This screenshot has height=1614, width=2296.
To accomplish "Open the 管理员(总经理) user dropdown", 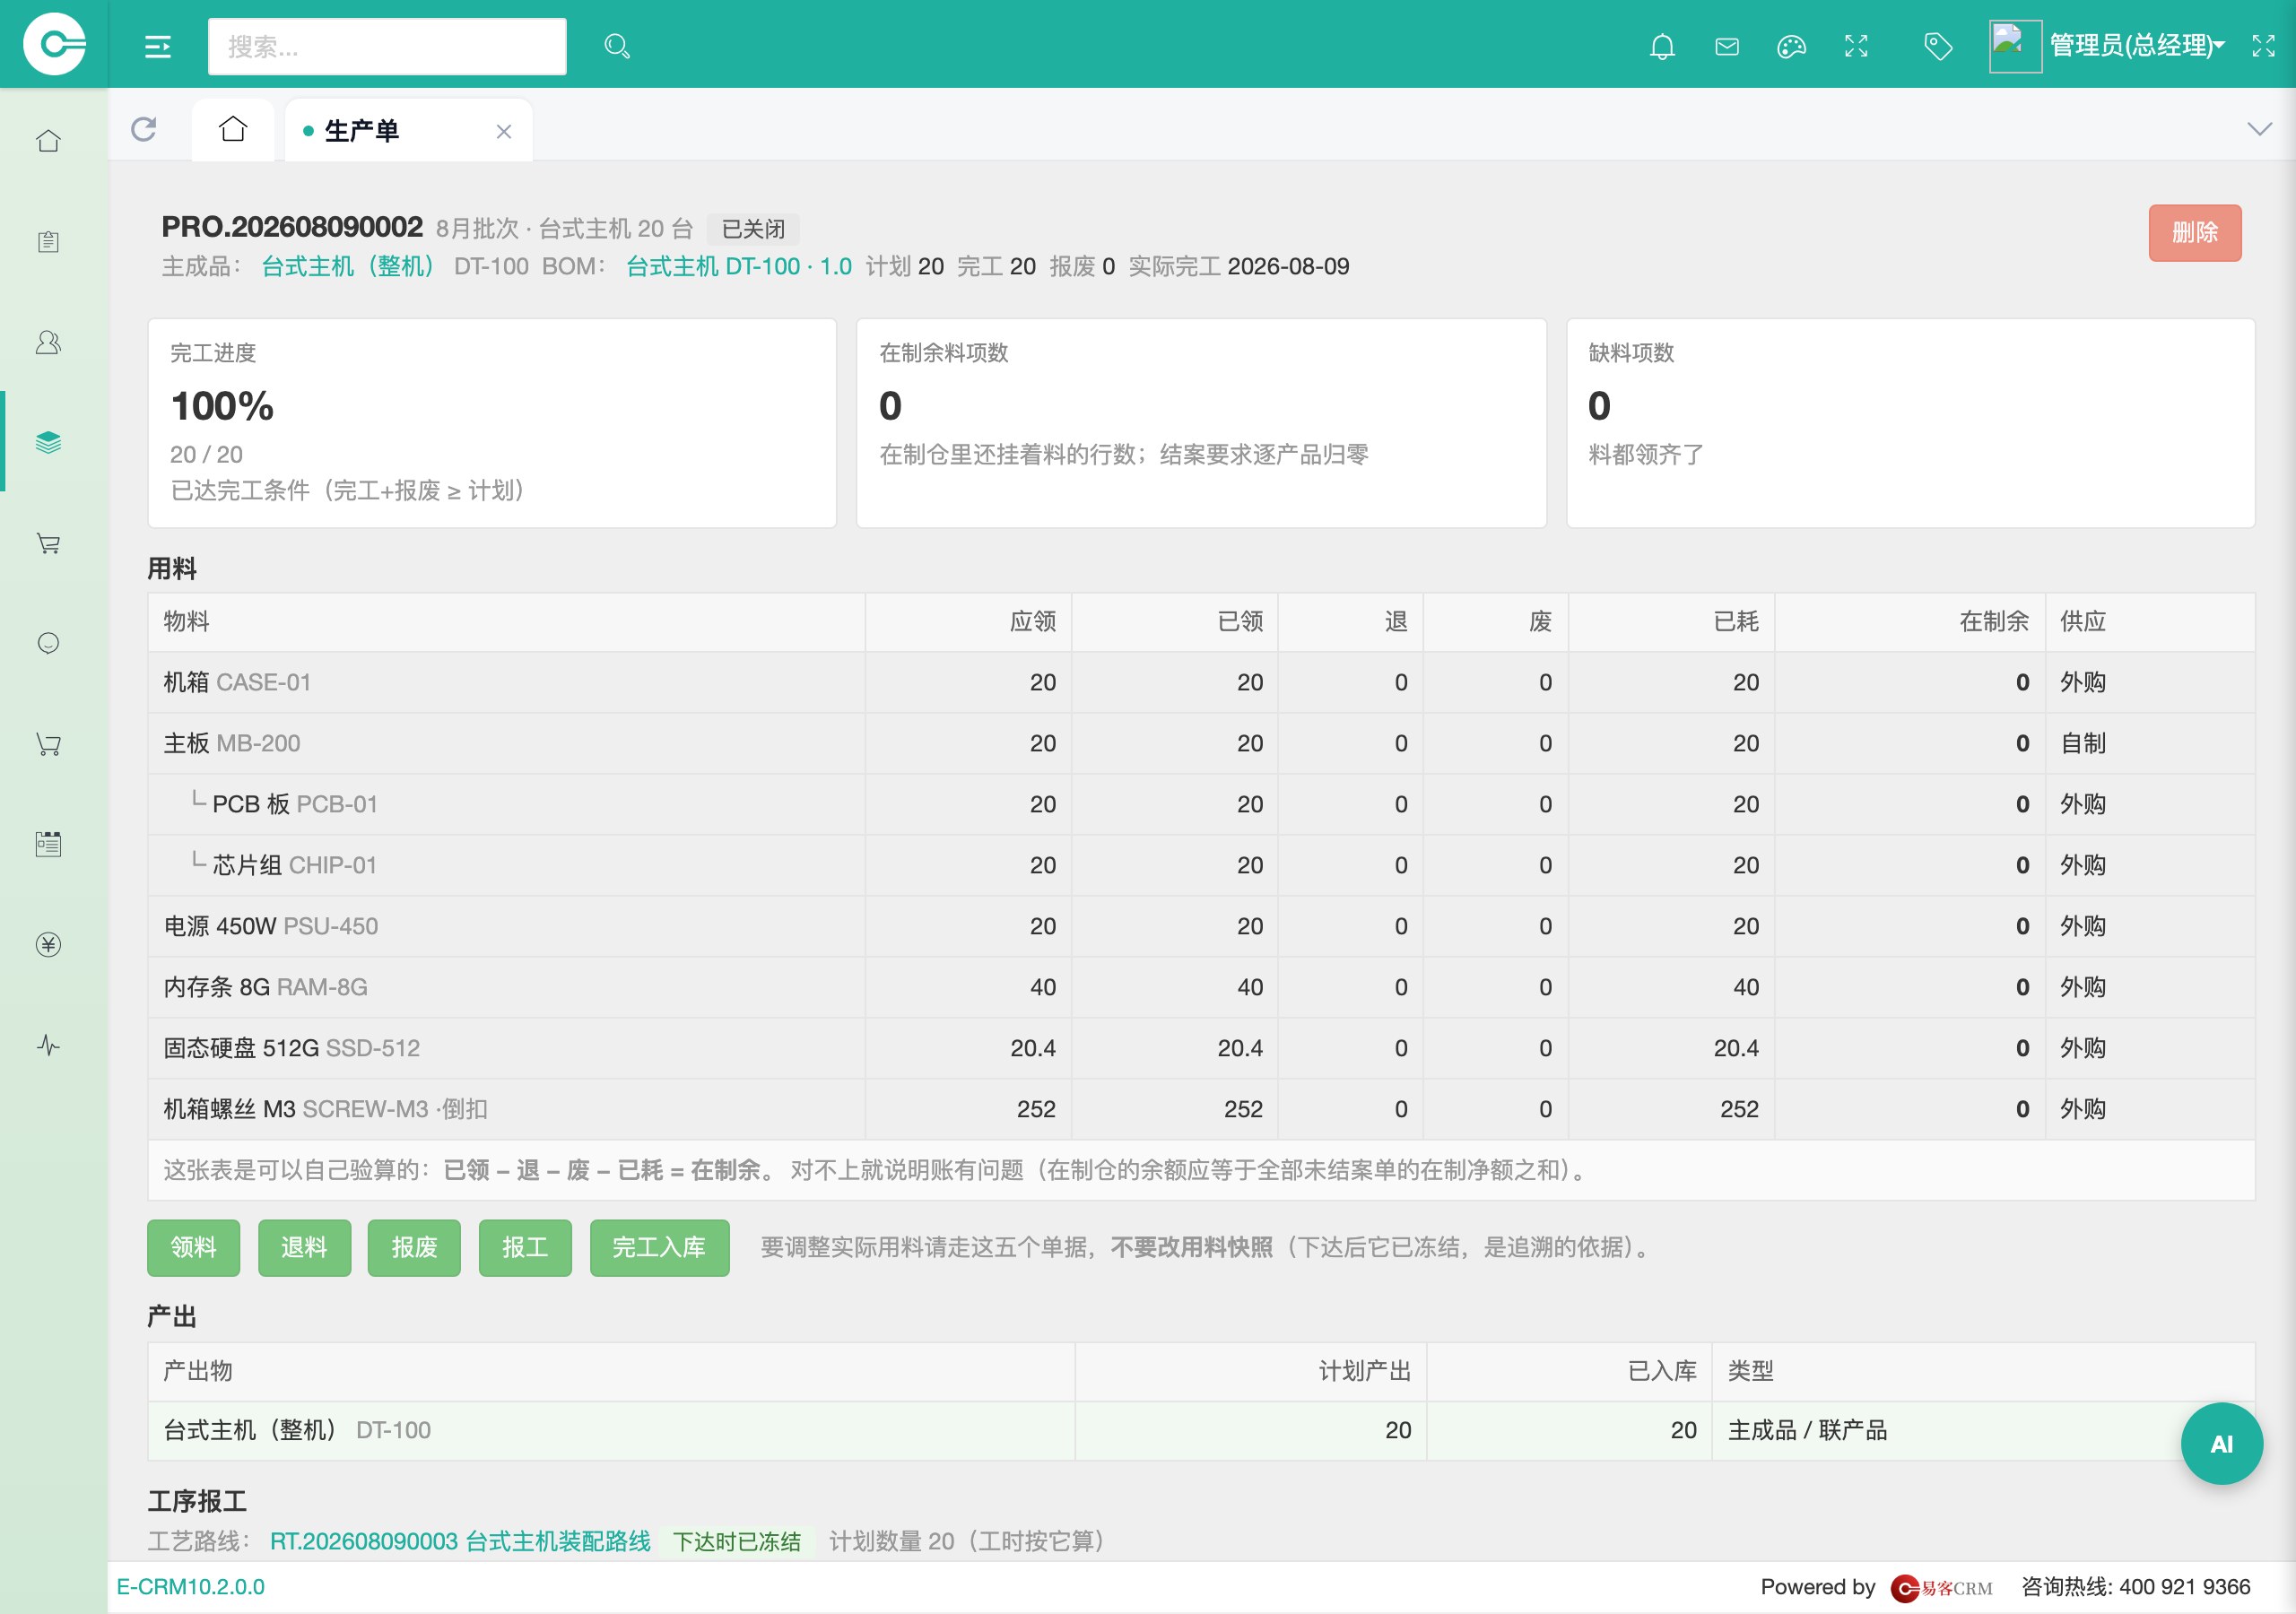I will [2136, 46].
